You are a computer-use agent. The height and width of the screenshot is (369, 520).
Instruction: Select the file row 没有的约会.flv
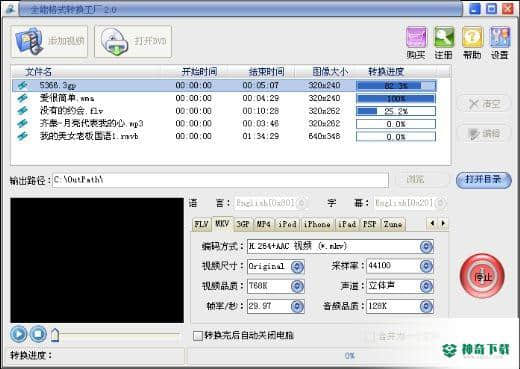coord(225,111)
